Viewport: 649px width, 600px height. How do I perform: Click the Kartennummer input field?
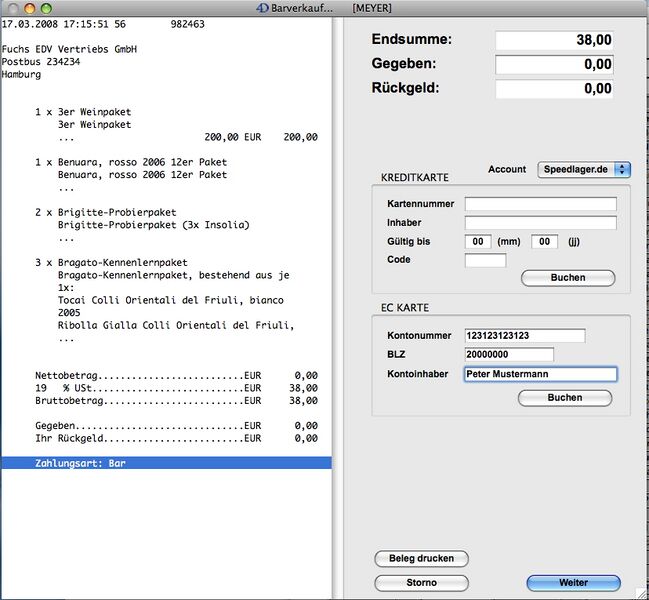(540, 204)
